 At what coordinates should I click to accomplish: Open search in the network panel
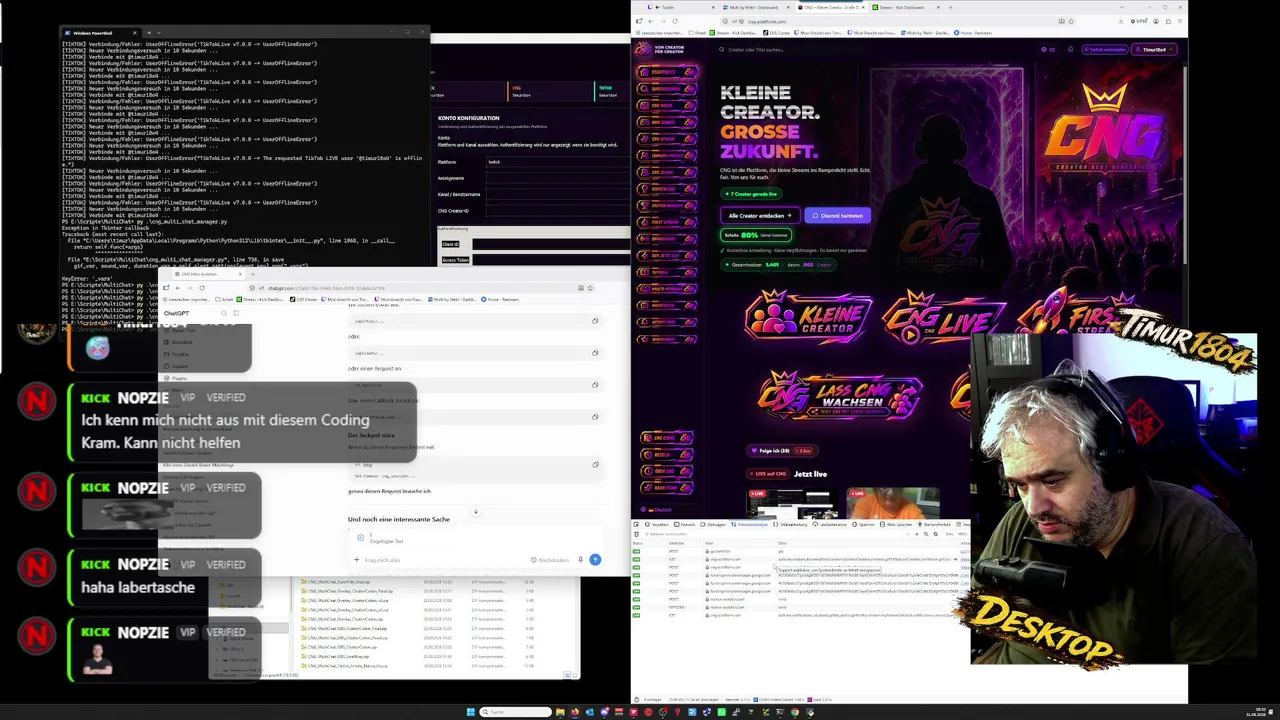point(927,534)
